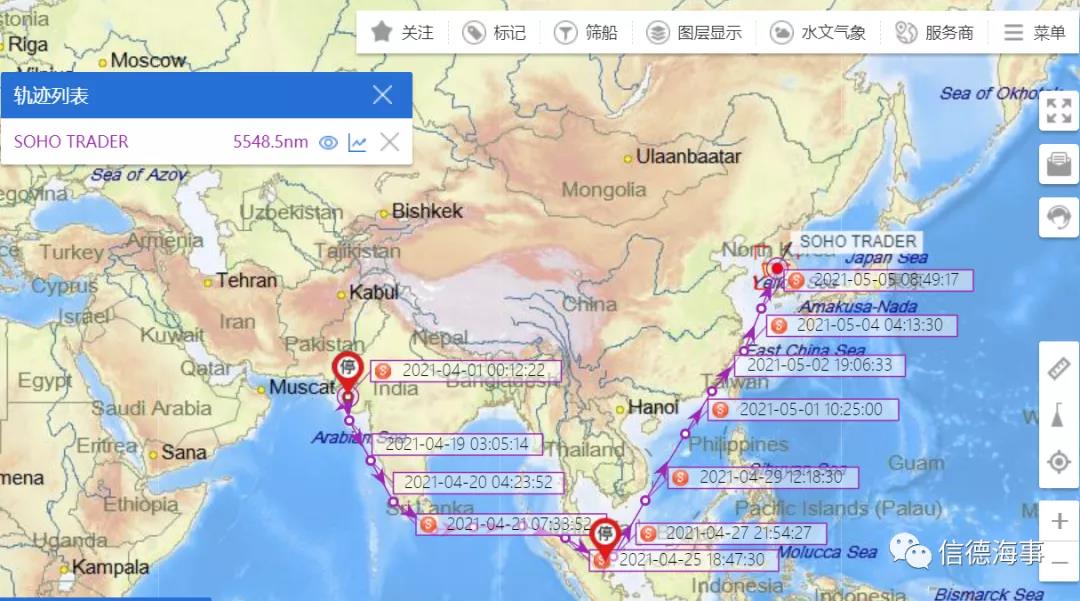Toggle visibility of SOHO TRADER track

pyautogui.click(x=328, y=142)
